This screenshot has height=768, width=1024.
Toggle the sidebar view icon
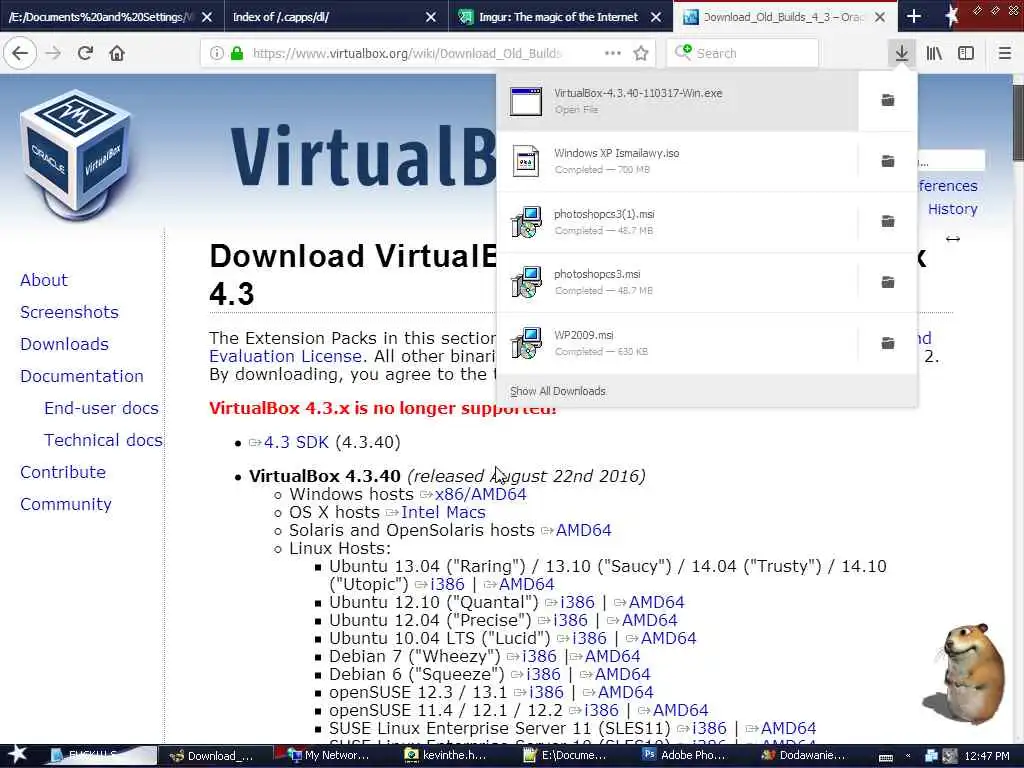966,54
